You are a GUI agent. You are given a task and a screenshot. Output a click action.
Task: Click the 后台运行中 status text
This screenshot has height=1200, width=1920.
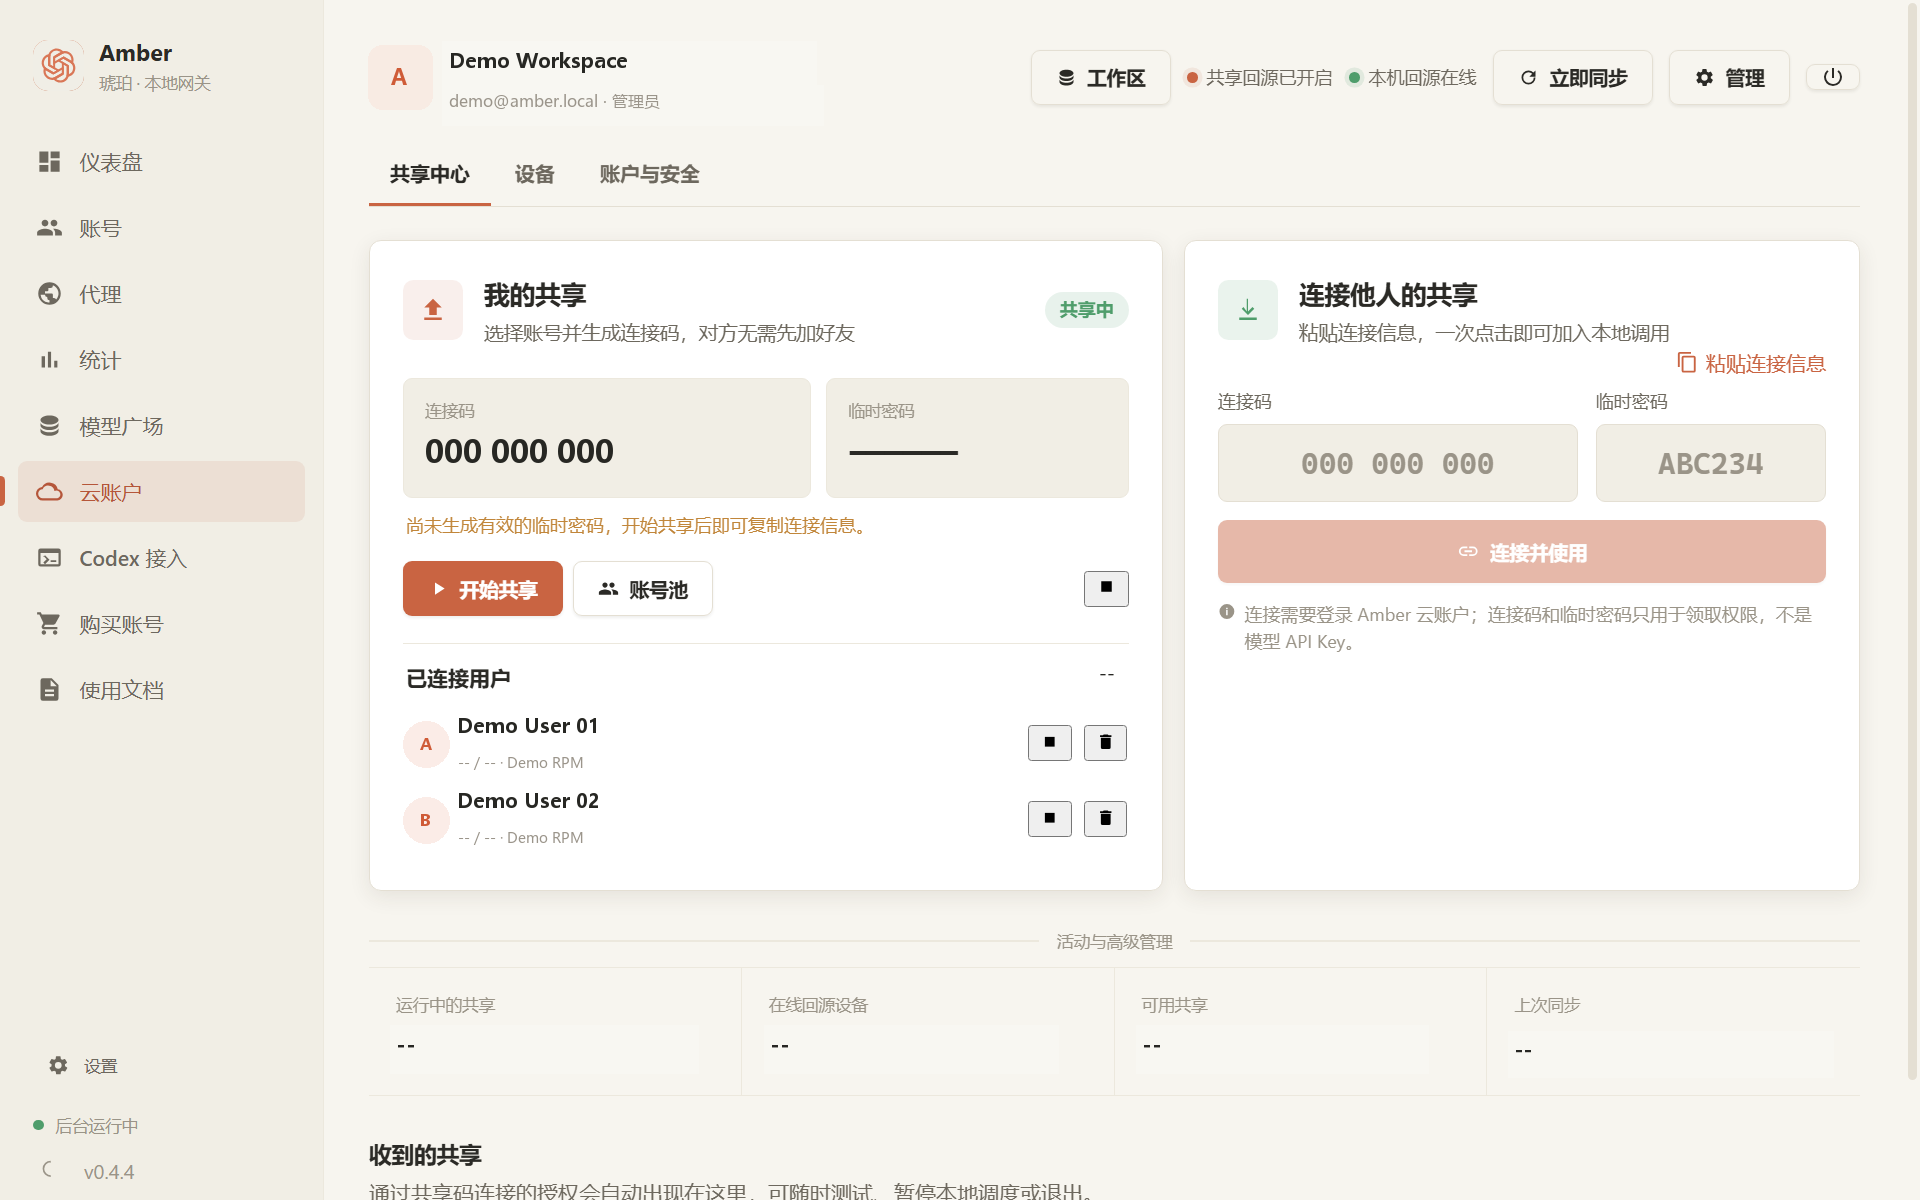pos(97,1126)
